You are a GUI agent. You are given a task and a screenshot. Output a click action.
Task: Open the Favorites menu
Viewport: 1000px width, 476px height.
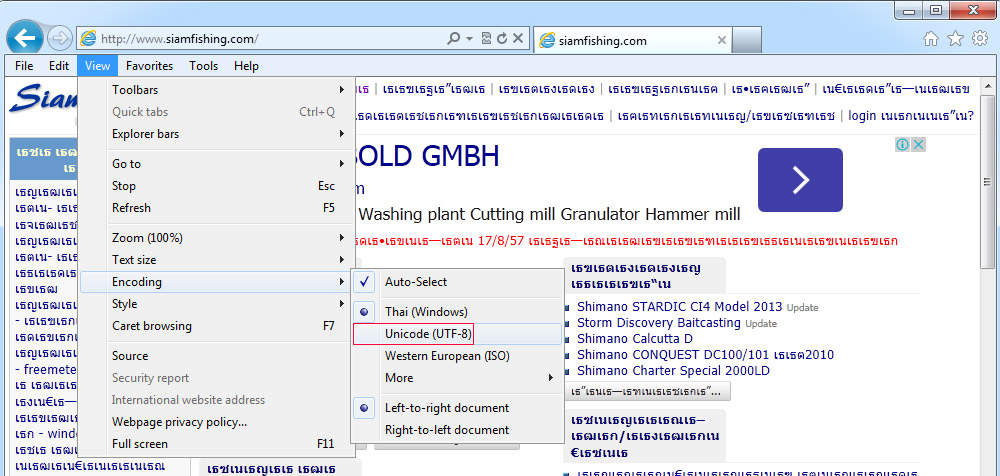pos(149,66)
